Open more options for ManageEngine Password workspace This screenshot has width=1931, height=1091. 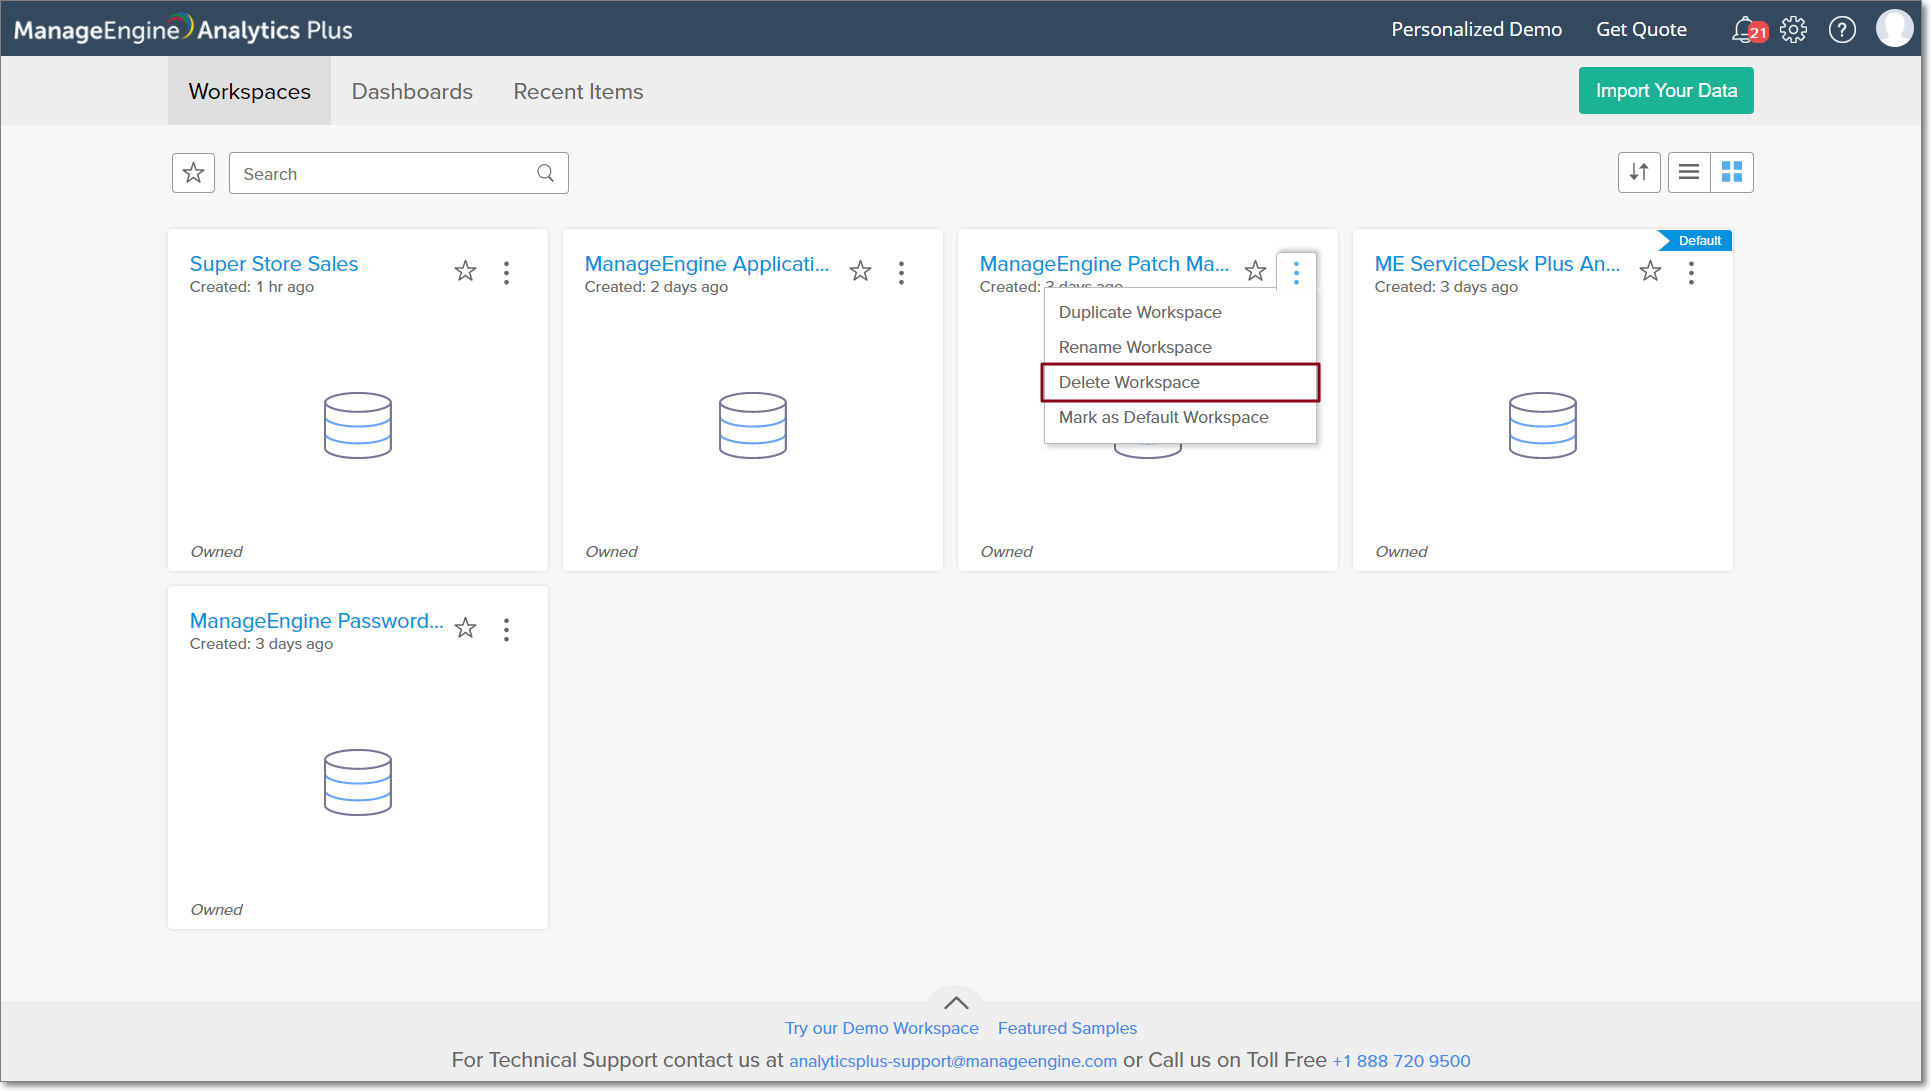pyautogui.click(x=507, y=630)
